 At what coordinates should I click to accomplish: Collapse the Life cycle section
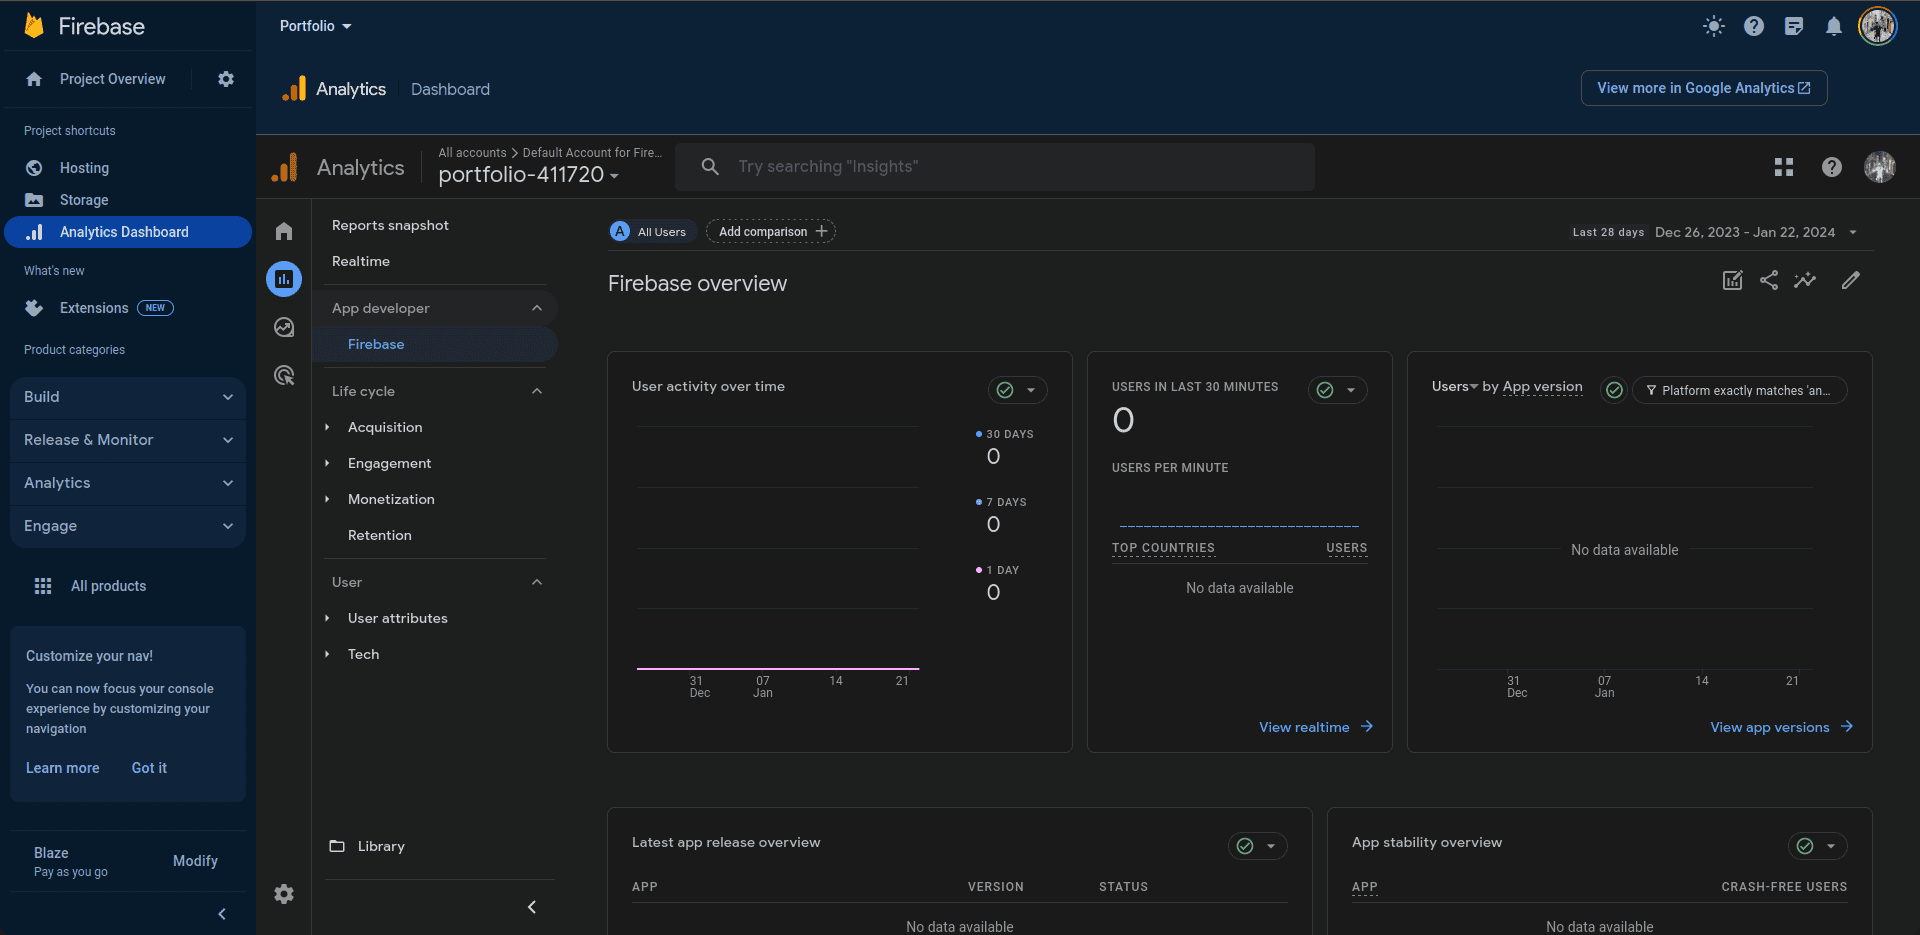coord(536,391)
